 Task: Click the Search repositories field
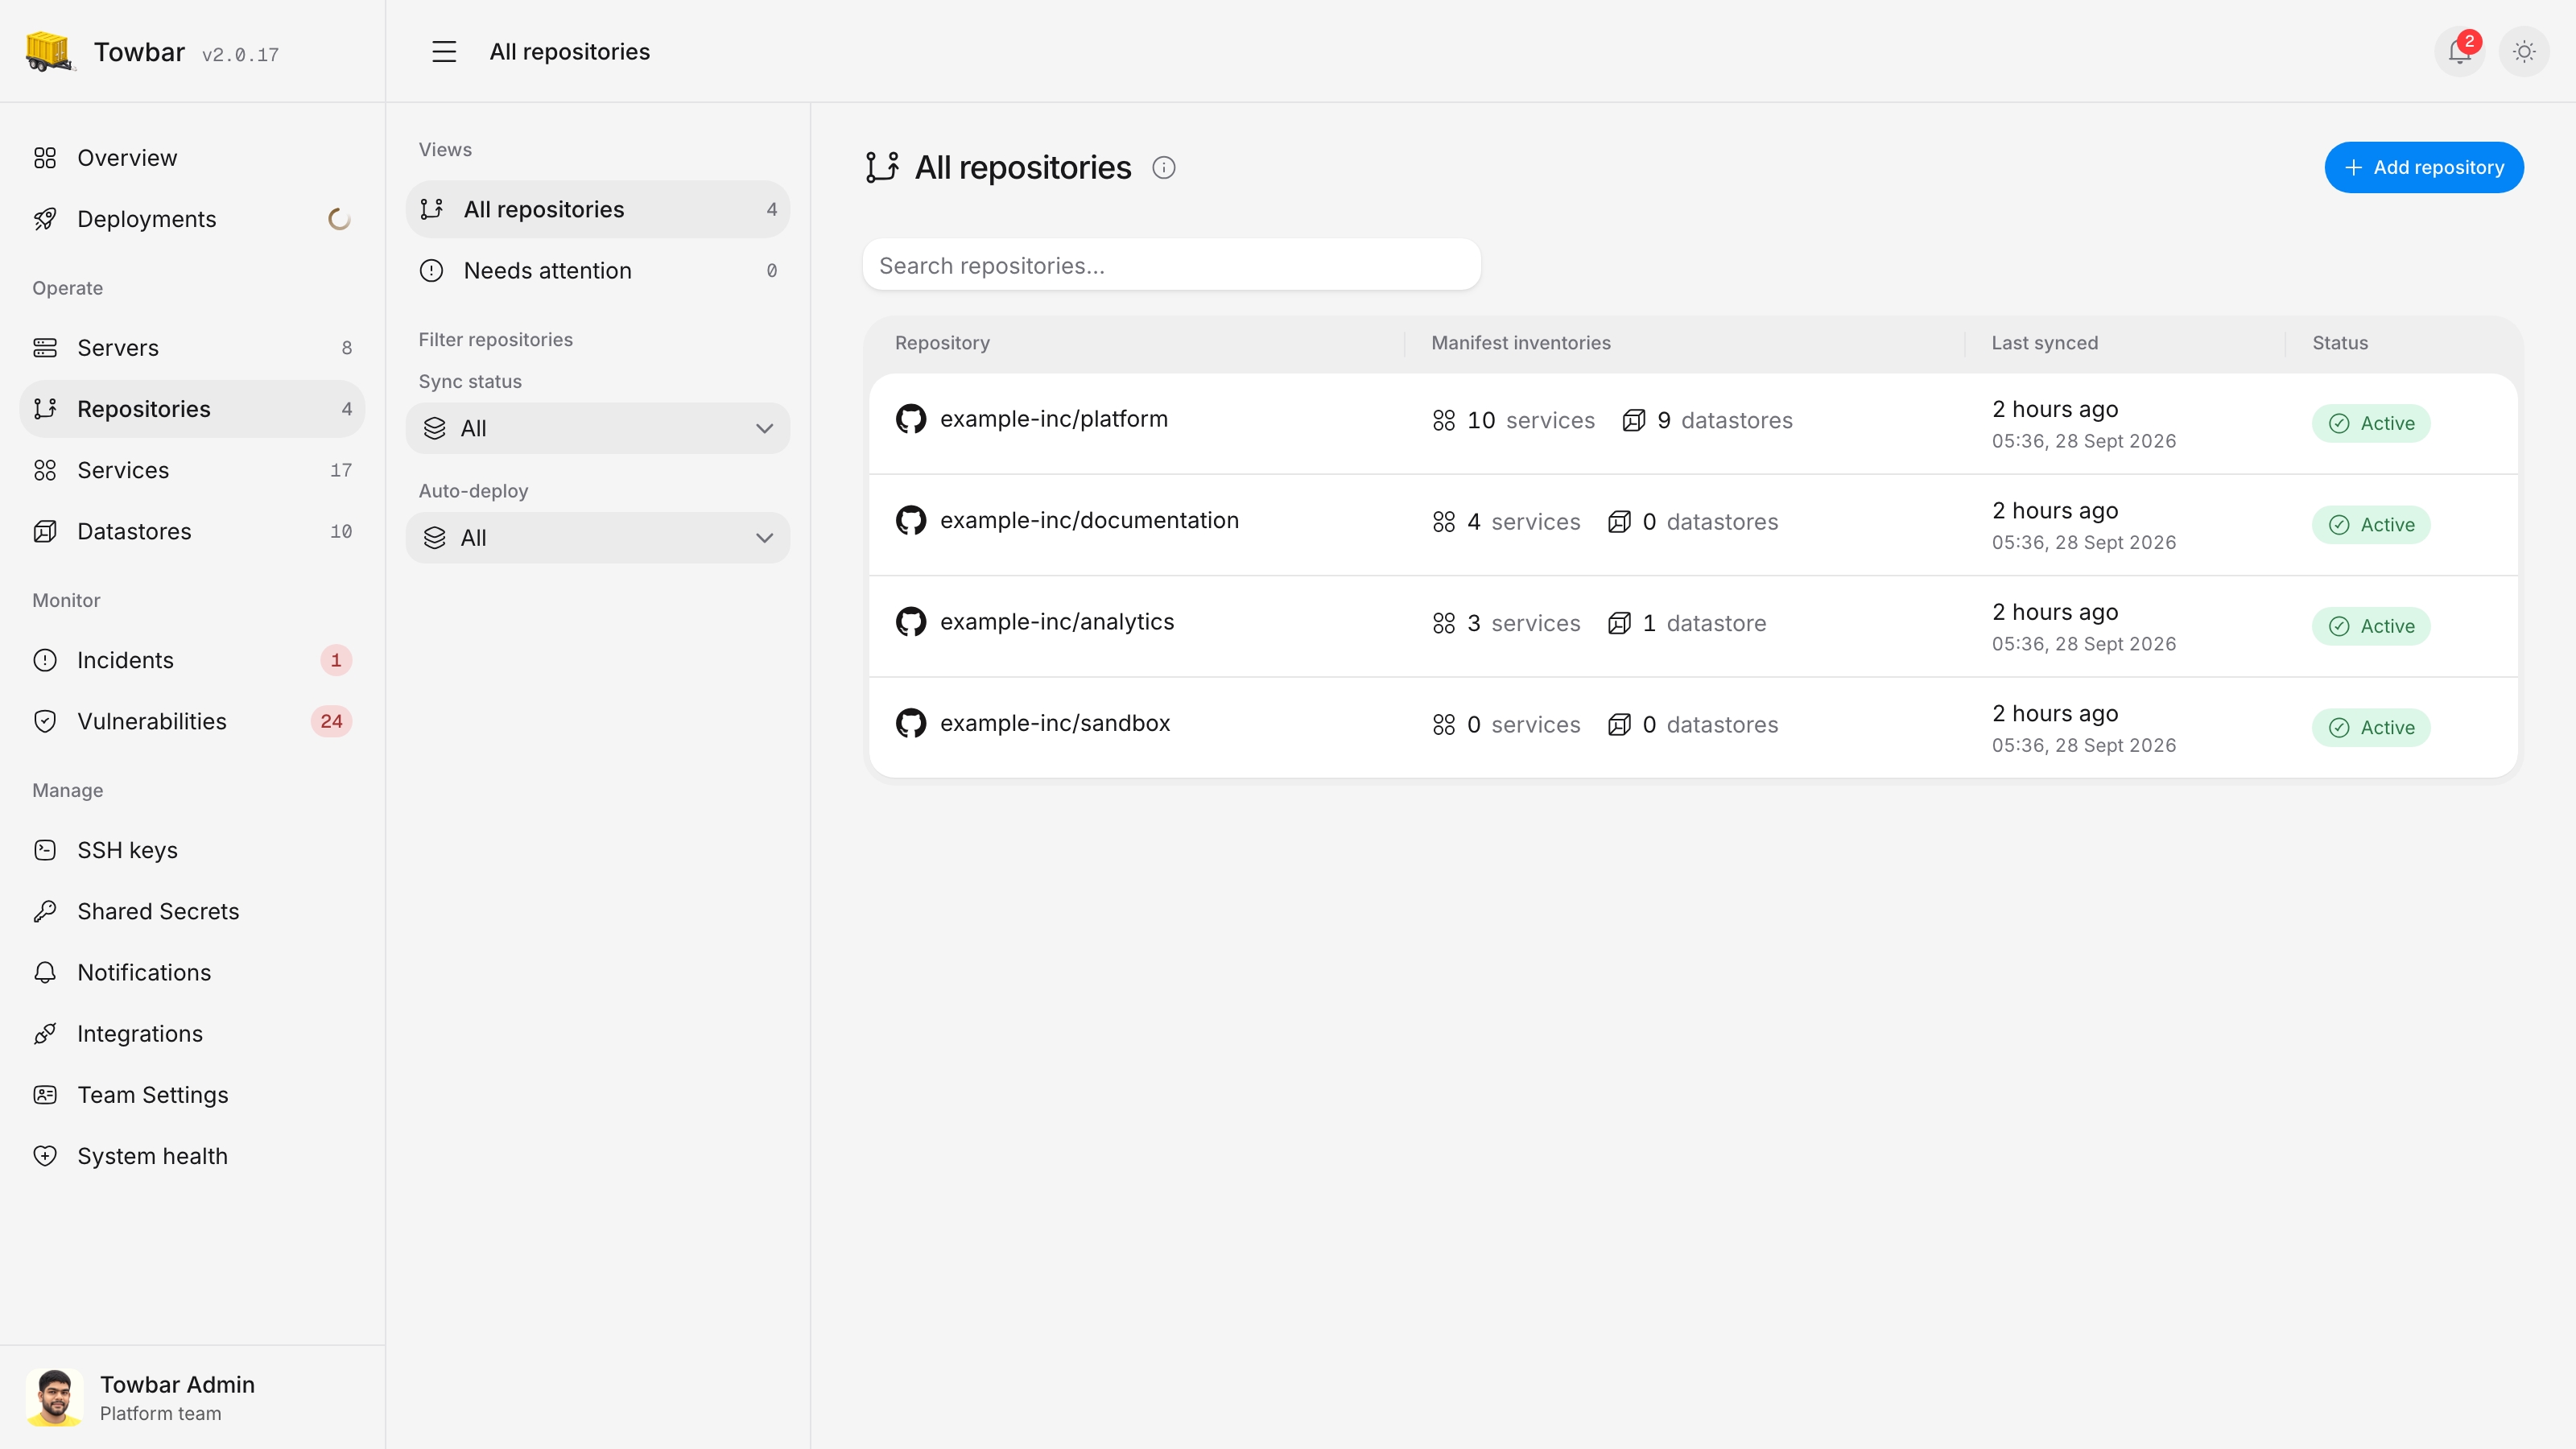1171,265
